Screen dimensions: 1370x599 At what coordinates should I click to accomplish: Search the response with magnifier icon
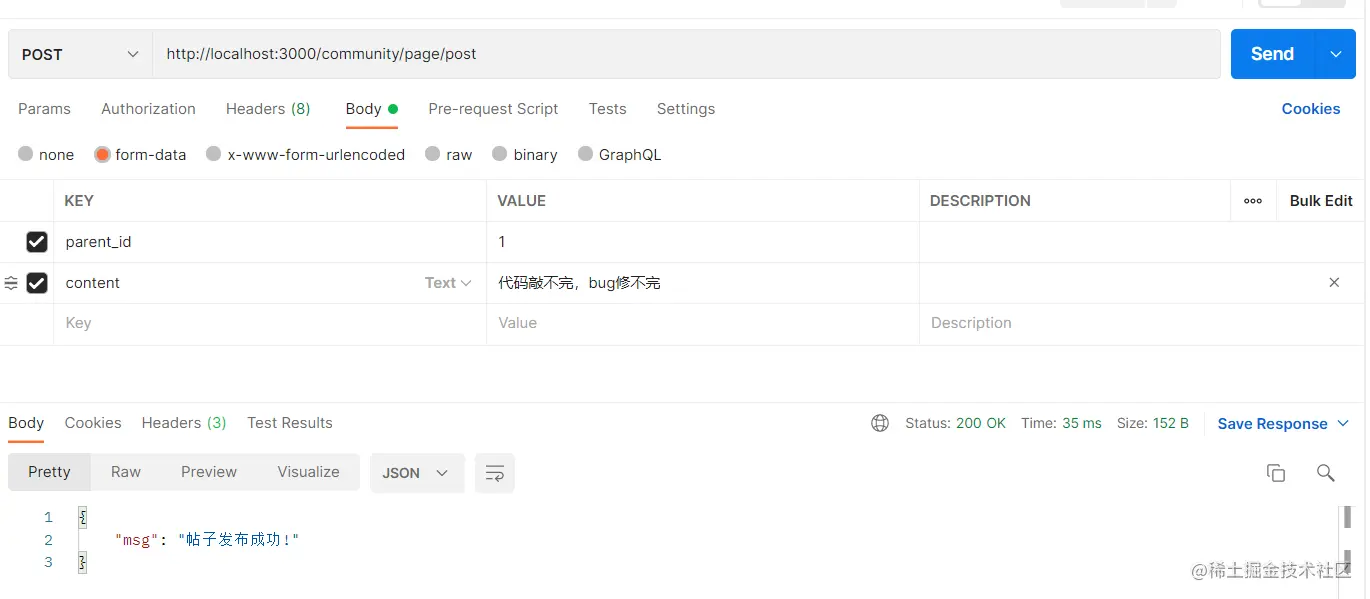(x=1326, y=473)
